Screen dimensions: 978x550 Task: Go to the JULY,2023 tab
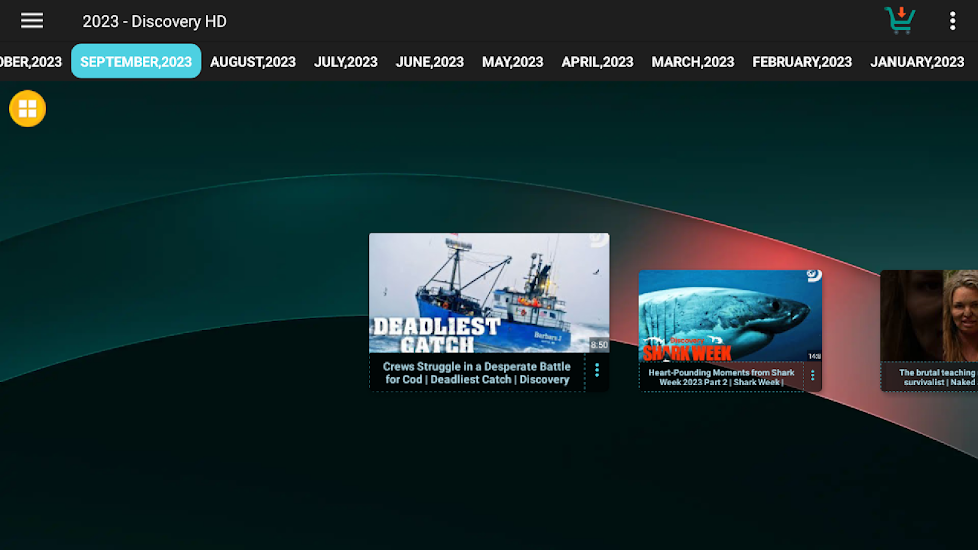pos(346,61)
